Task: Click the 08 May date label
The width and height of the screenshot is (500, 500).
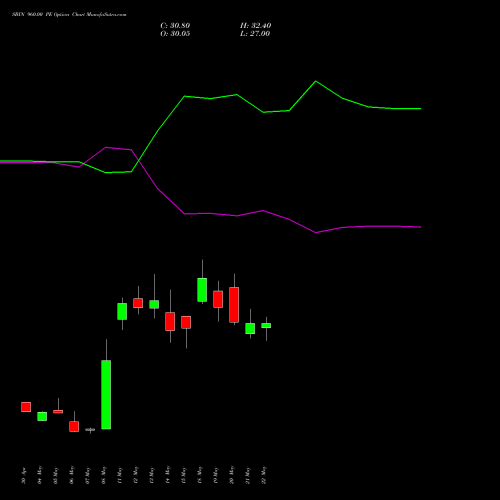Action: (103, 475)
